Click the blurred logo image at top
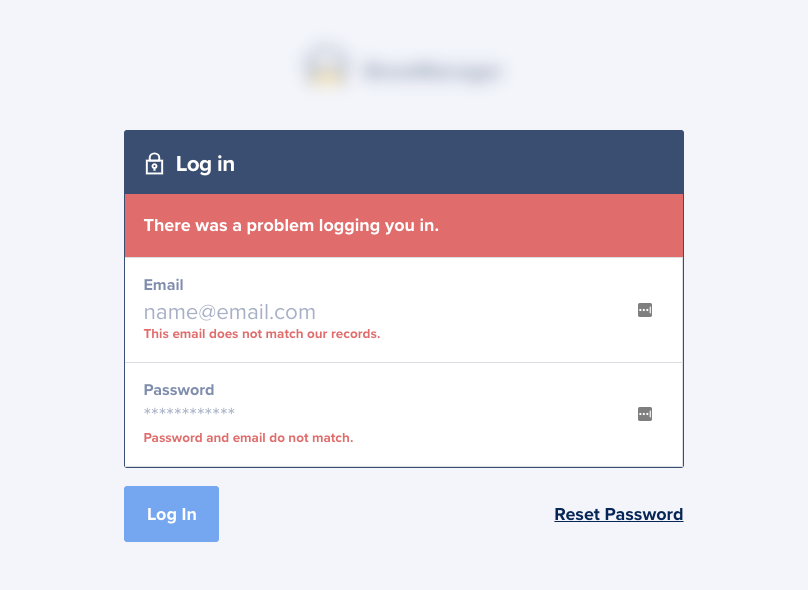This screenshot has width=808, height=590. pos(326,65)
